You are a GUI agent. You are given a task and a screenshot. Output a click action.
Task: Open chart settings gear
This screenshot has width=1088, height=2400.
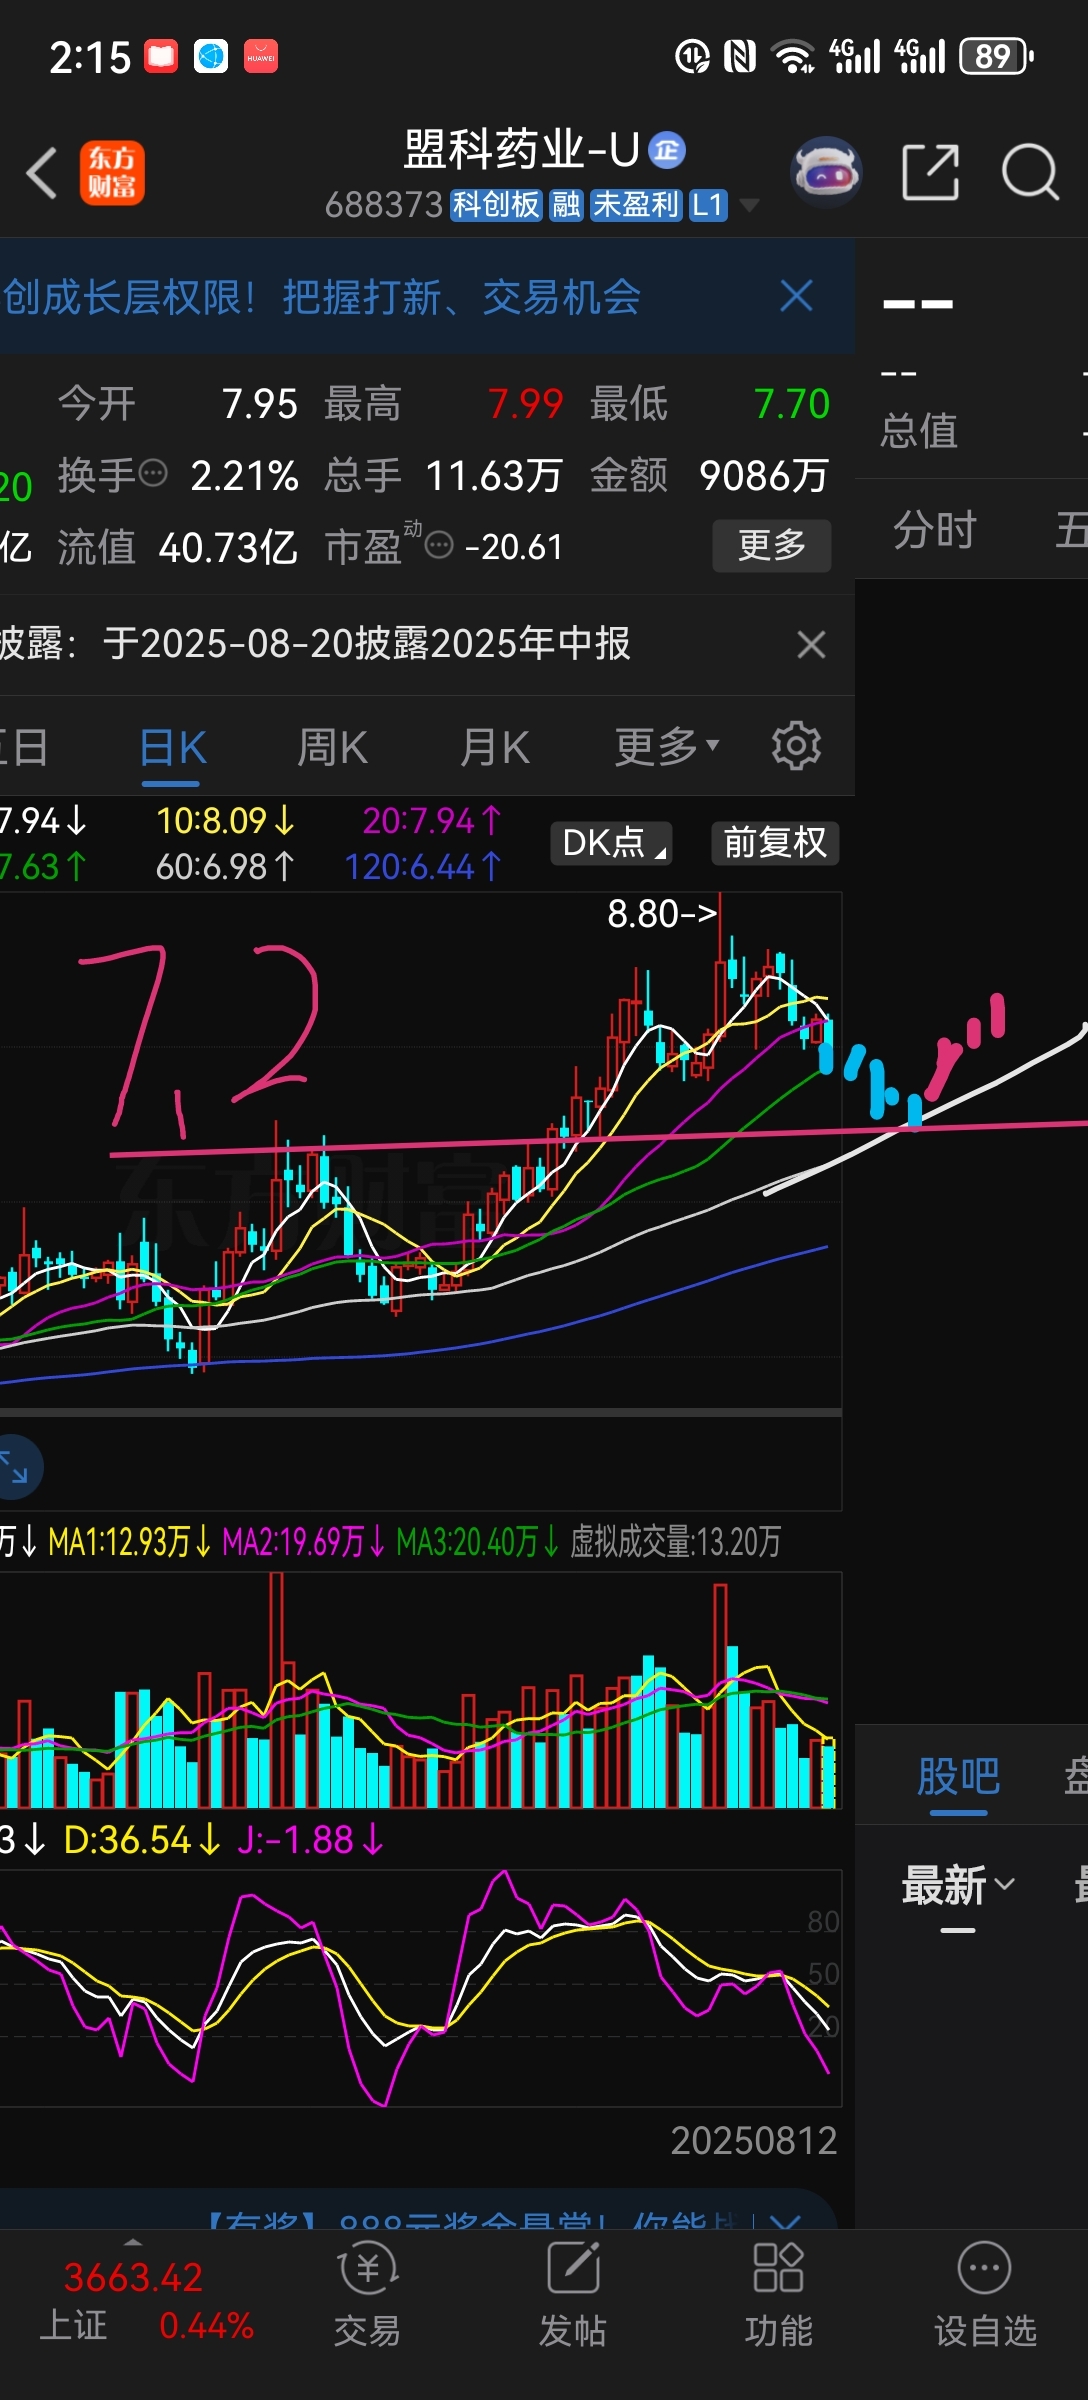(796, 746)
